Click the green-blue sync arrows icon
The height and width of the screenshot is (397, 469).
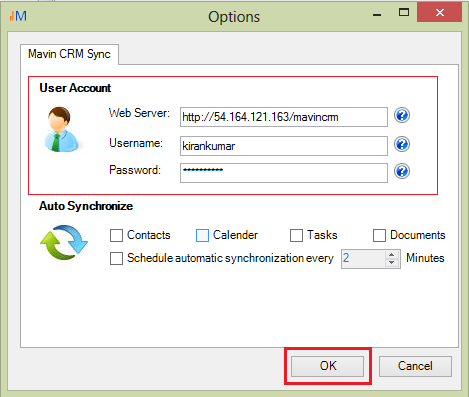pyautogui.click(x=64, y=242)
